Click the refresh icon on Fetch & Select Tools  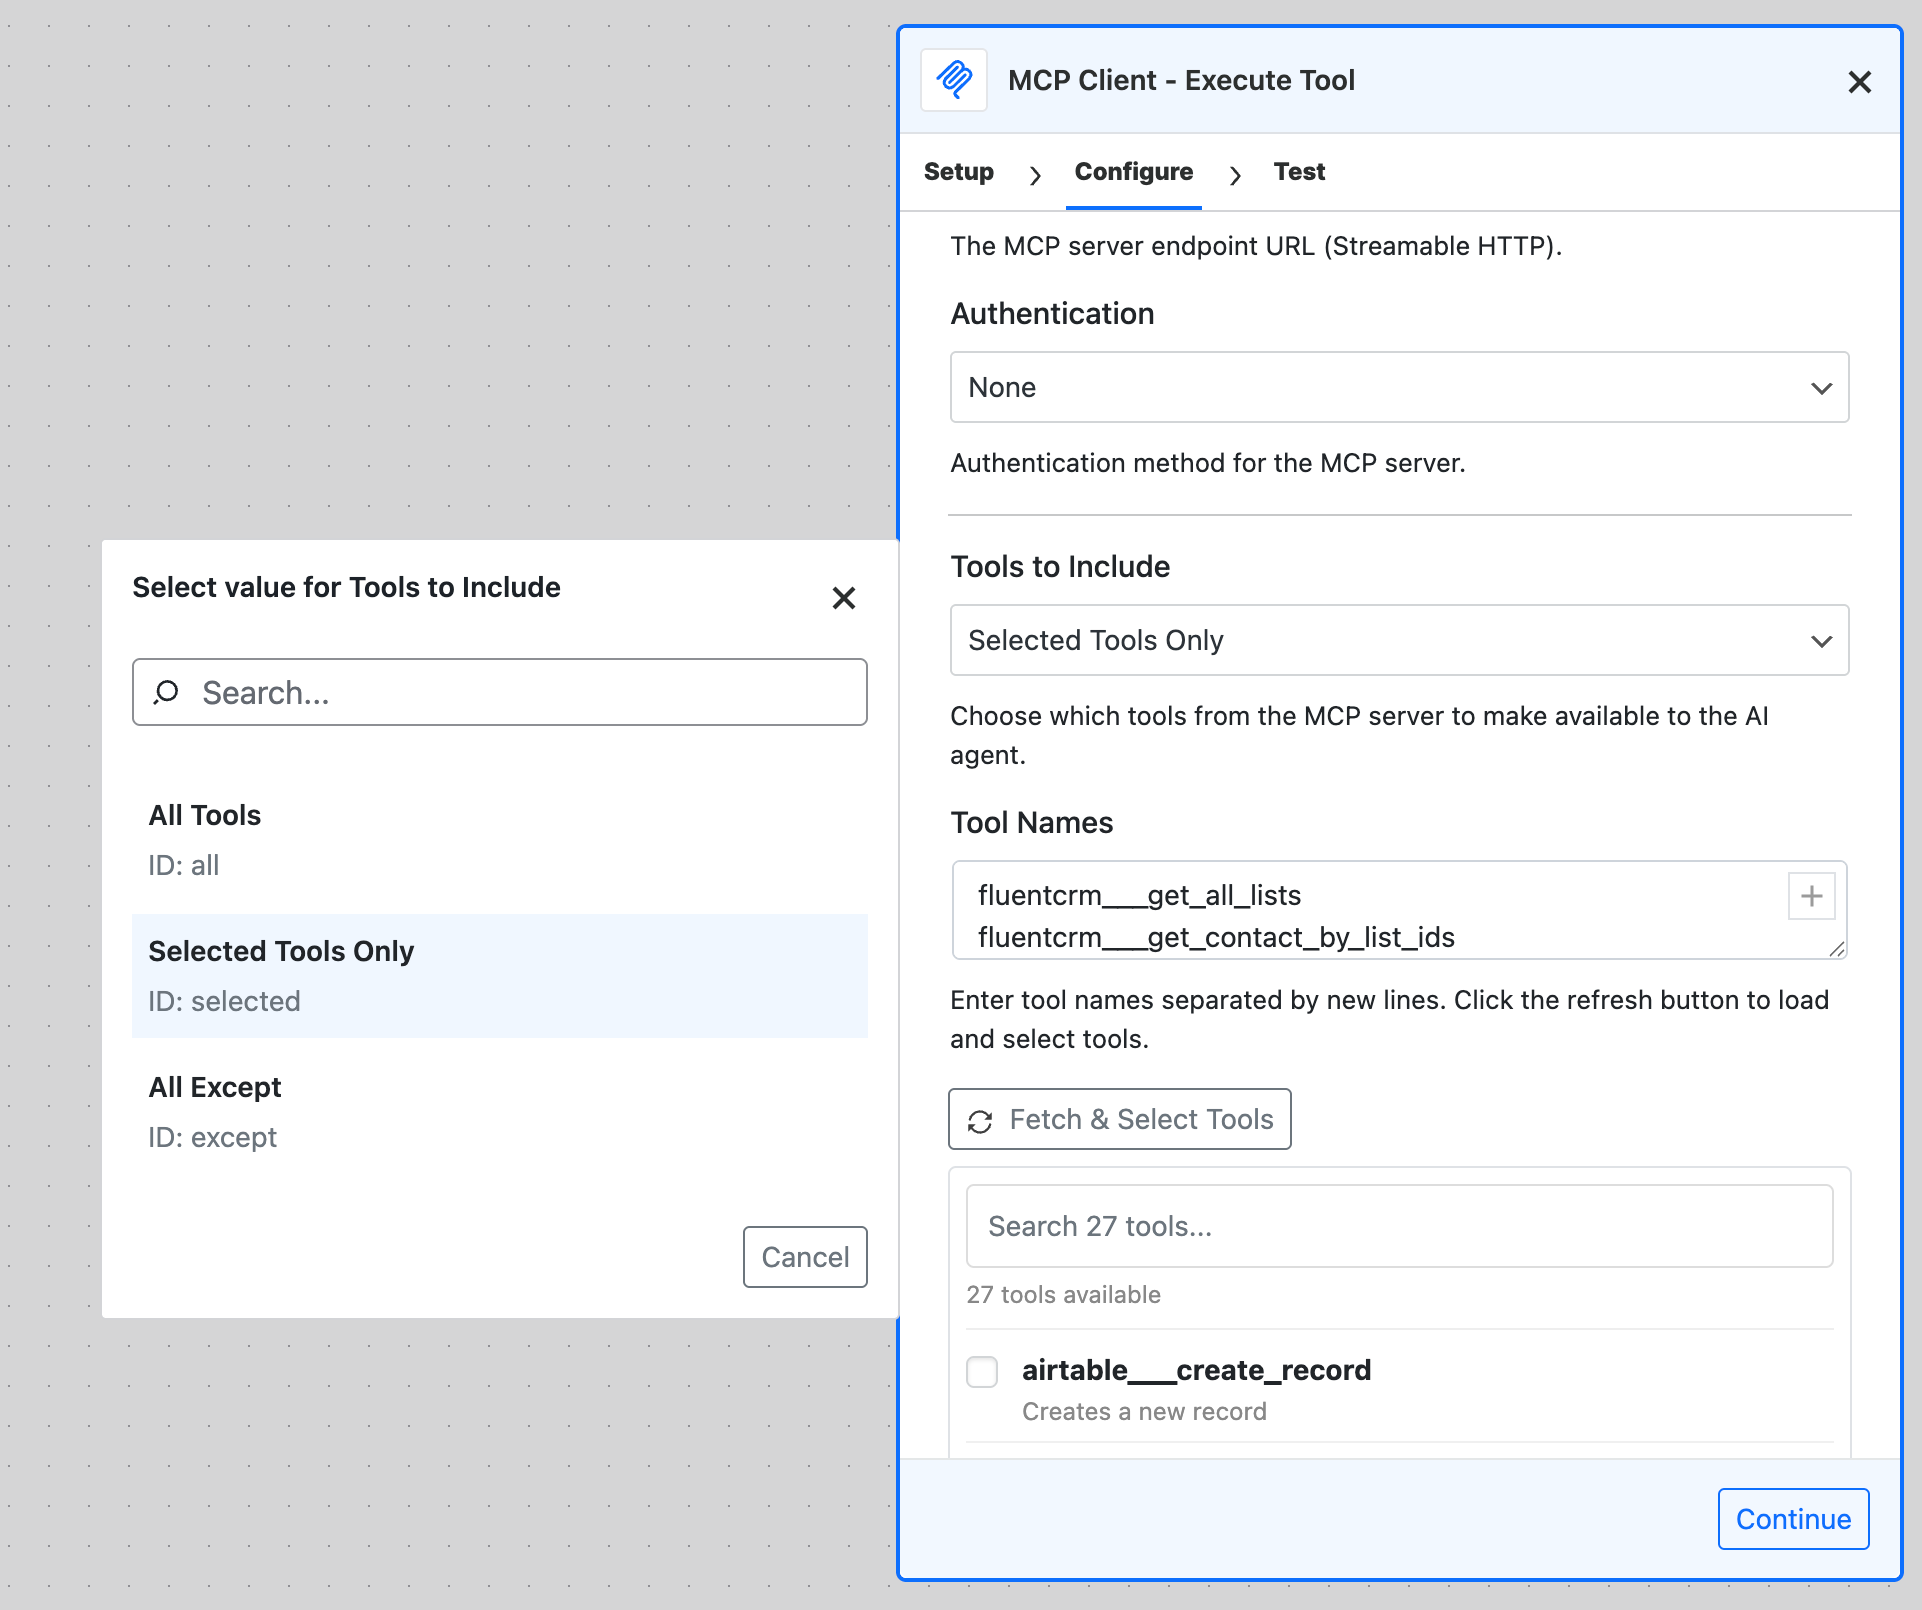pyautogui.click(x=981, y=1119)
